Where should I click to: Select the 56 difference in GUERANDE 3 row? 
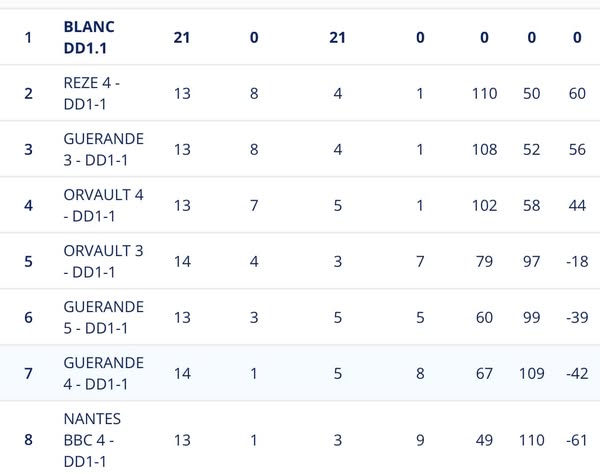(x=577, y=149)
